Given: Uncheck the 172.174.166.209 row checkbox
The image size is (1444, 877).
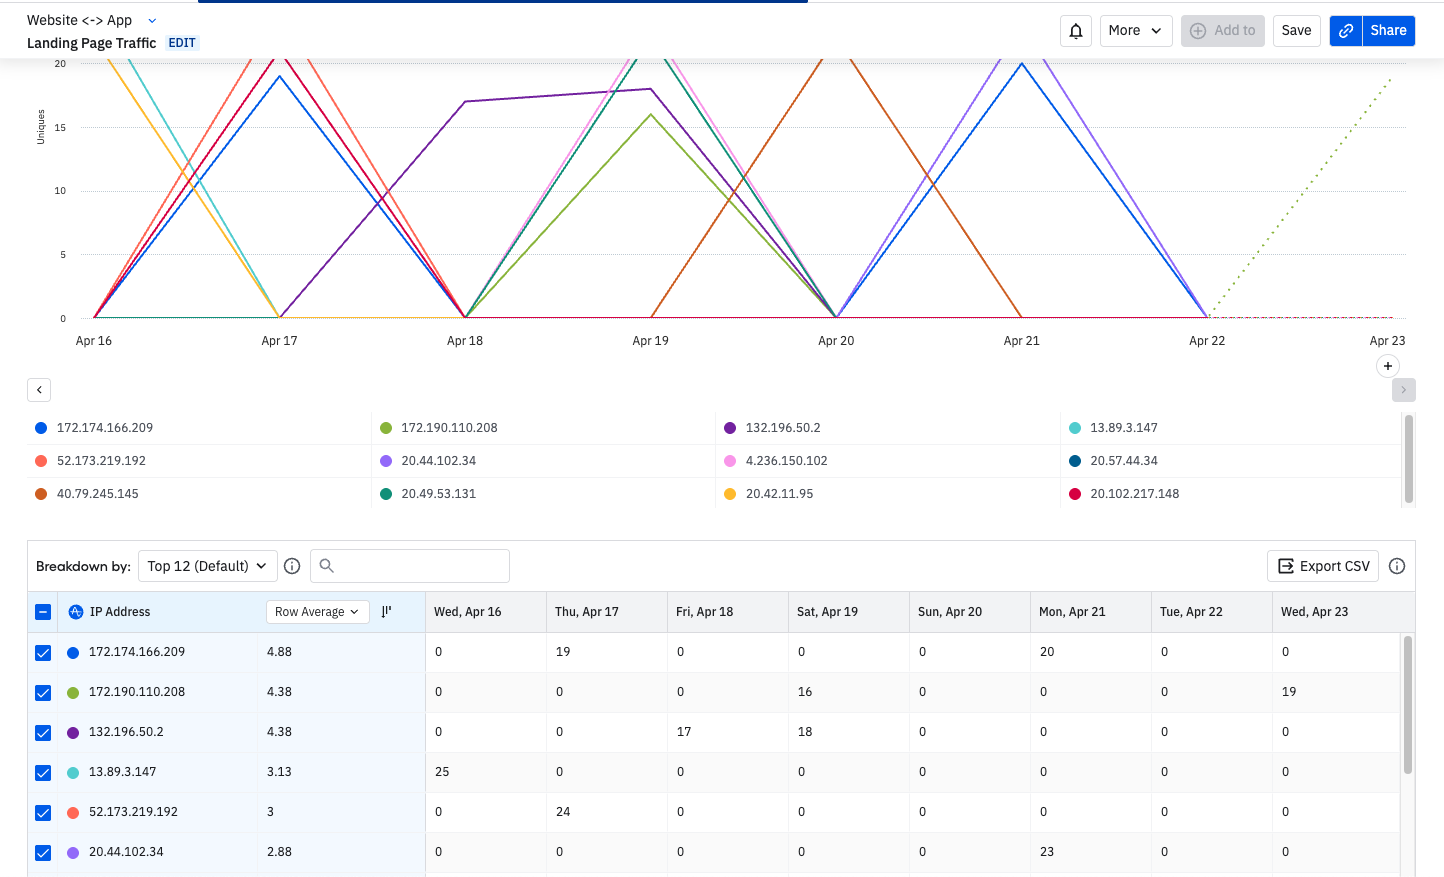Looking at the screenshot, I should (43, 653).
